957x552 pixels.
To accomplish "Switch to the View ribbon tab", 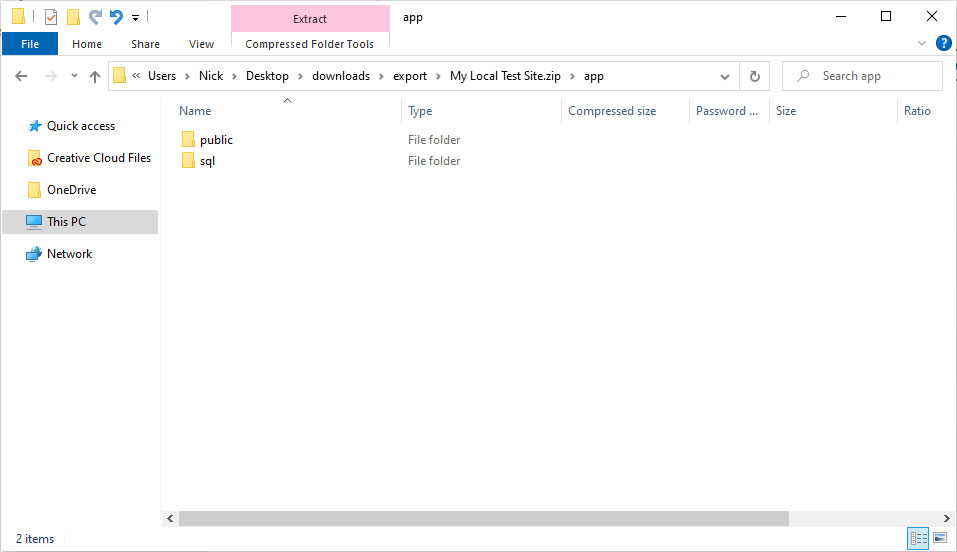I will click(201, 44).
